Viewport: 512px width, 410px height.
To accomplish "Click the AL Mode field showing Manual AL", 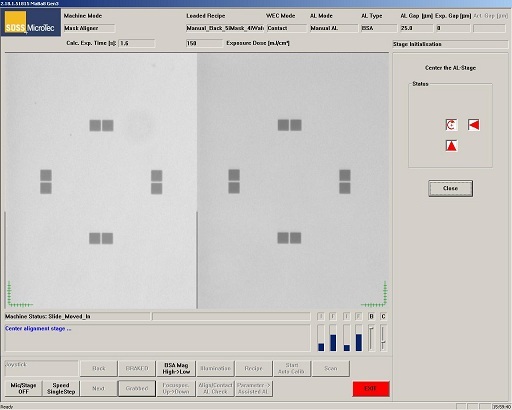I will coord(334,28).
